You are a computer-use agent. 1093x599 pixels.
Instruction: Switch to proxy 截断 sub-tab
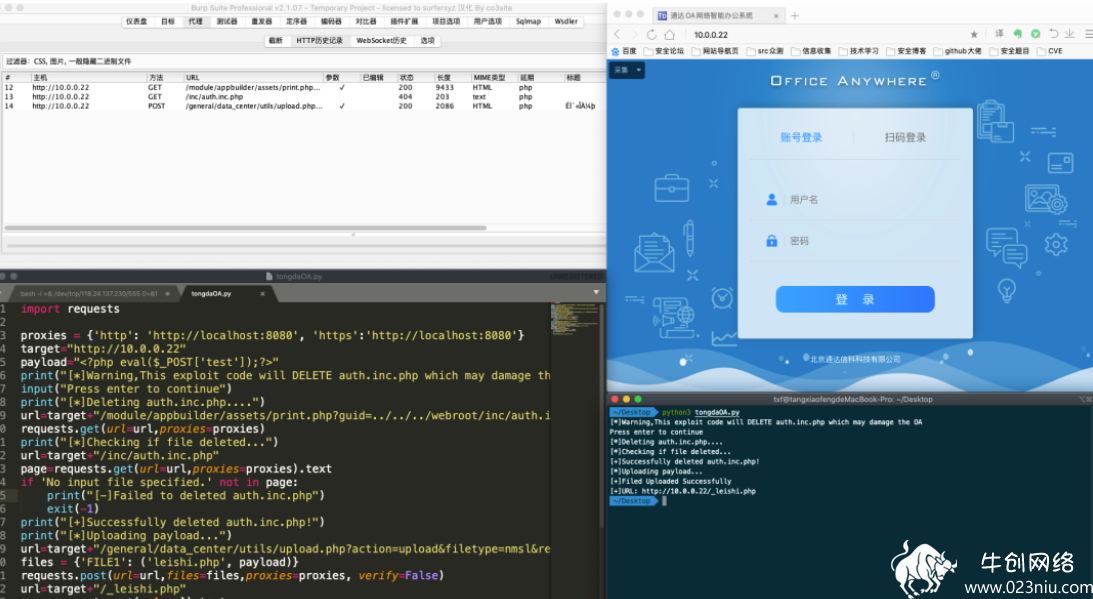276,40
